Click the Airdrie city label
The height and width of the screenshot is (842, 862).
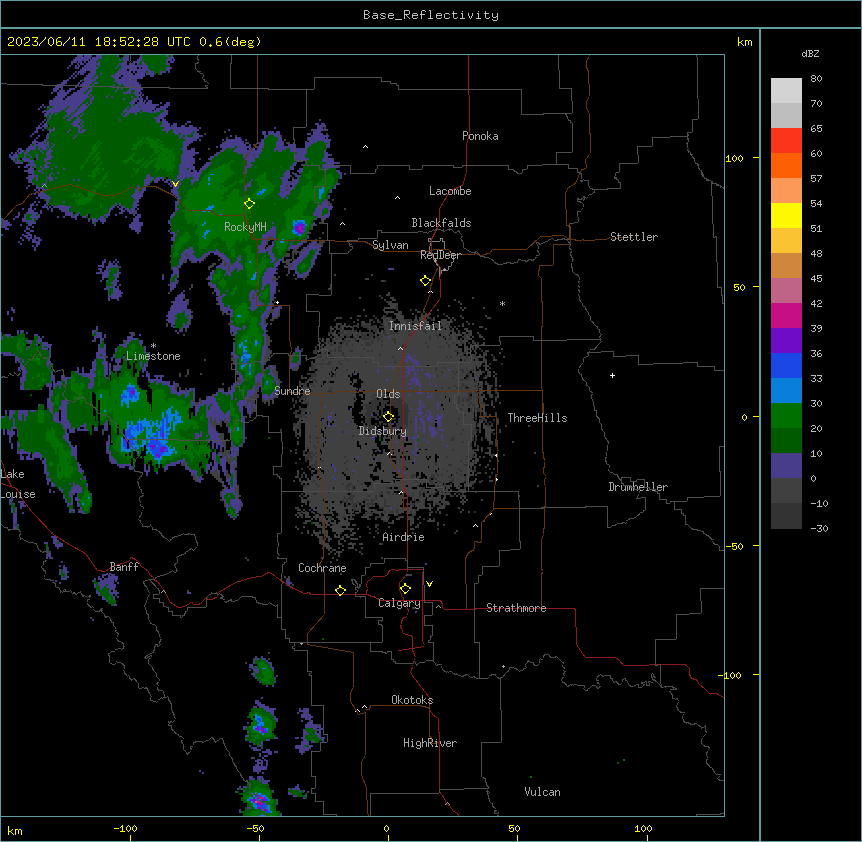(x=404, y=537)
